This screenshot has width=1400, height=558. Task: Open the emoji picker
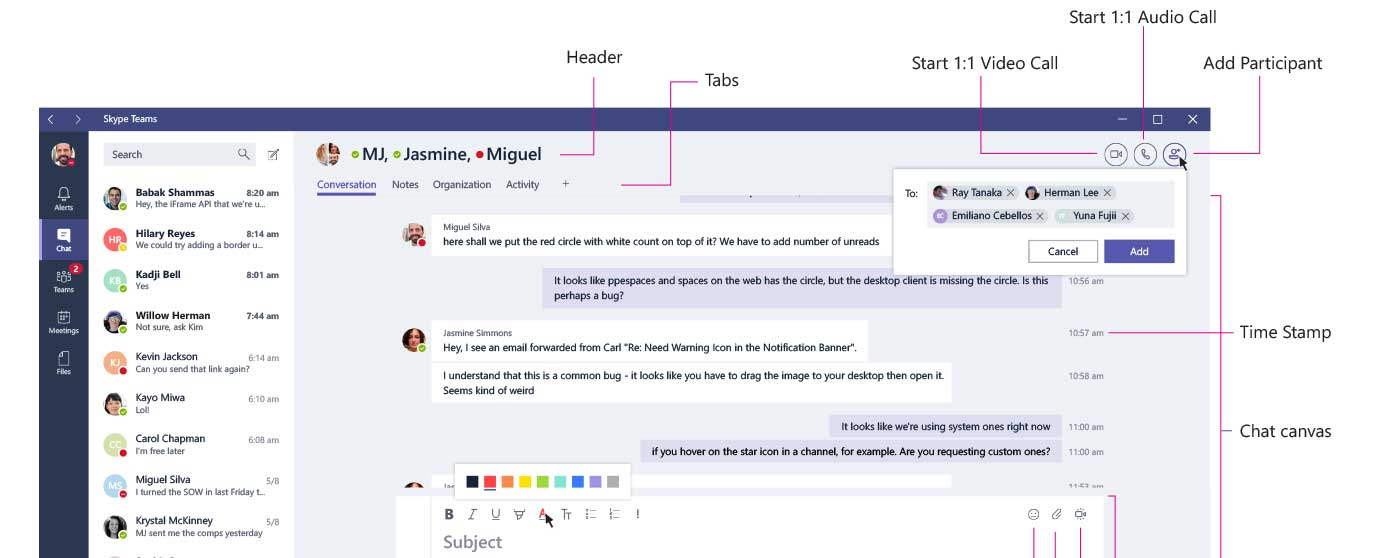pos(1033,514)
